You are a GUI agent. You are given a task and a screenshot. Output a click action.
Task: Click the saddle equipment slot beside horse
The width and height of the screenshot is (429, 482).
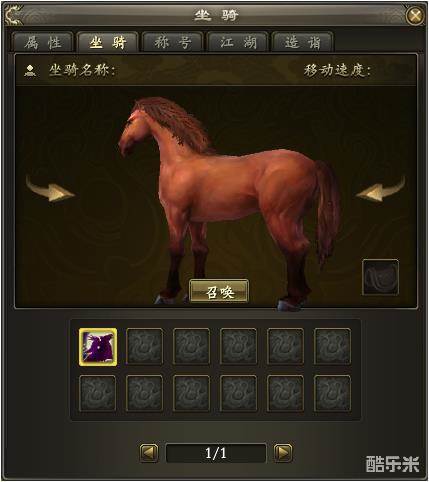(x=380, y=277)
